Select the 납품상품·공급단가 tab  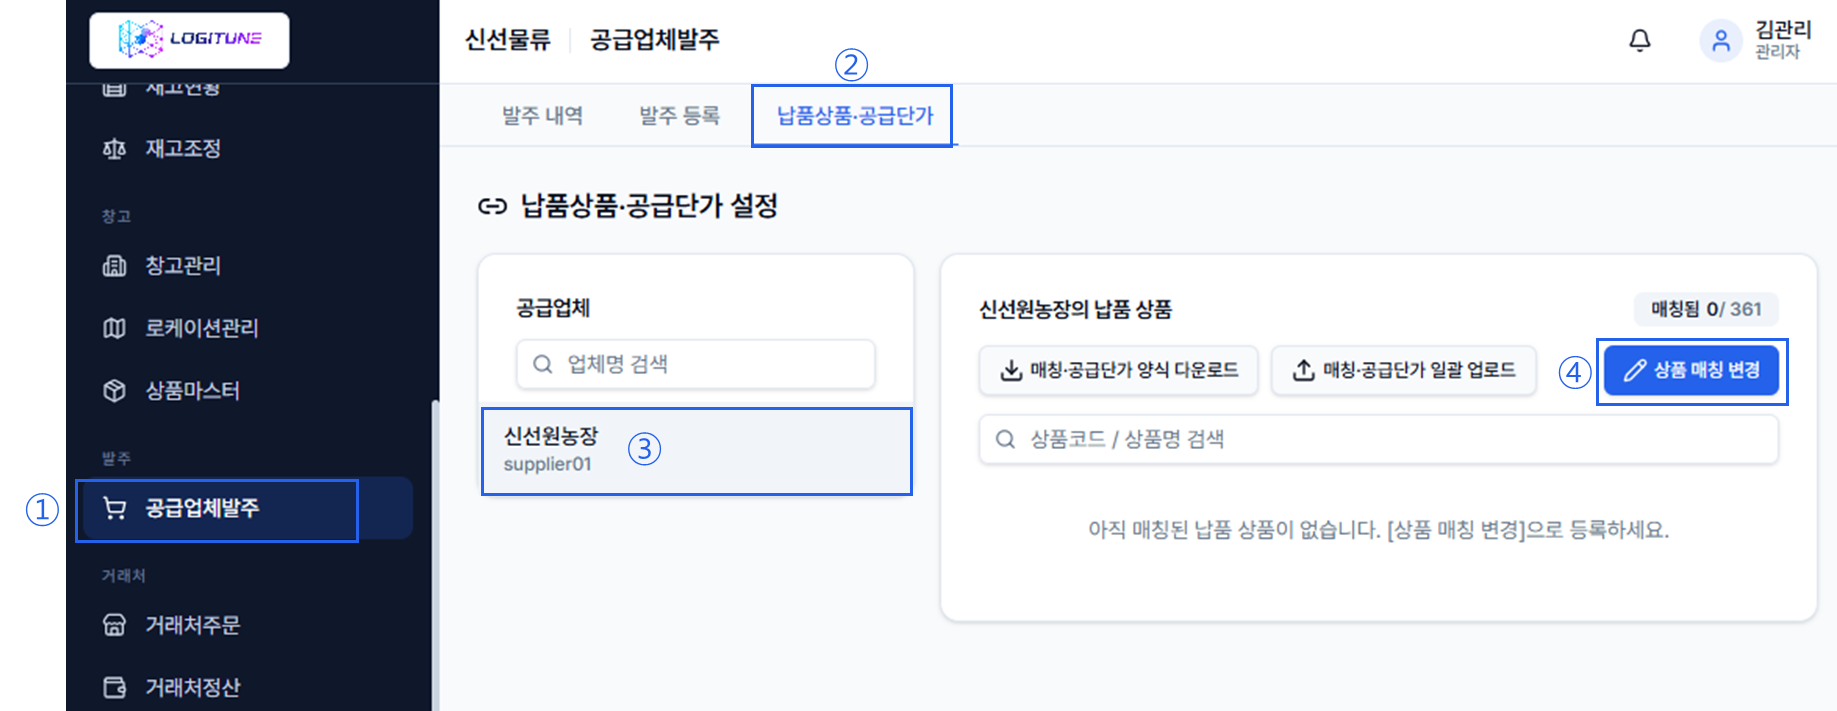(x=855, y=116)
